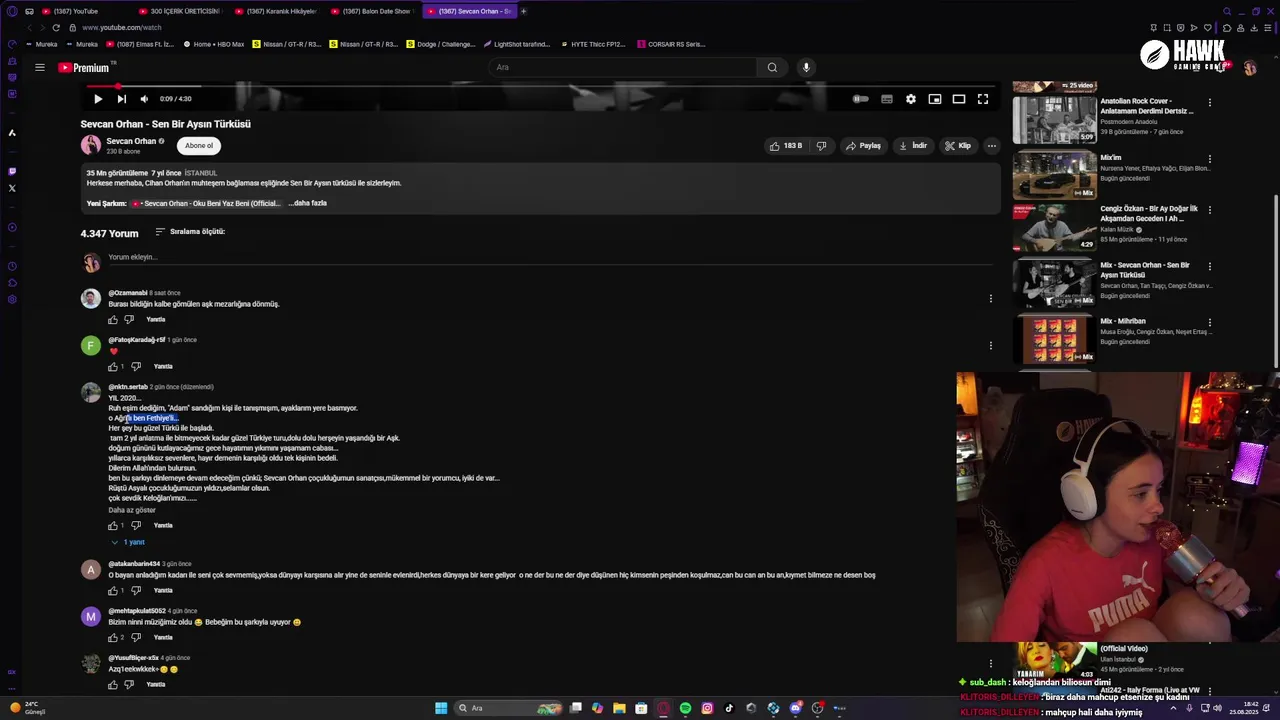Like the comment by @FatoşKaradağ-r5f
Screen dimensions: 1280x720
point(113,367)
